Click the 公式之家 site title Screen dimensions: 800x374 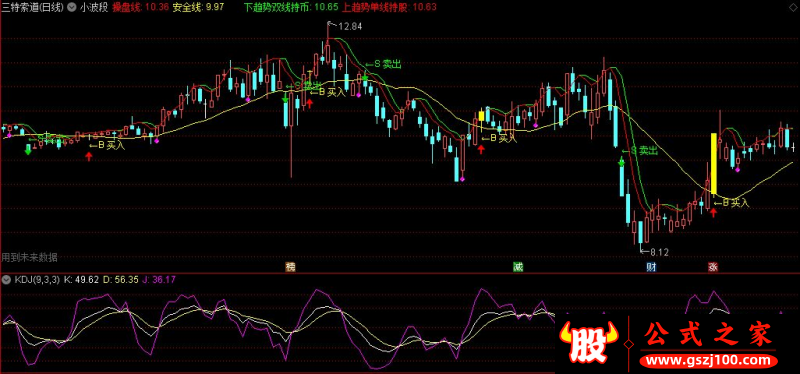(x=709, y=335)
